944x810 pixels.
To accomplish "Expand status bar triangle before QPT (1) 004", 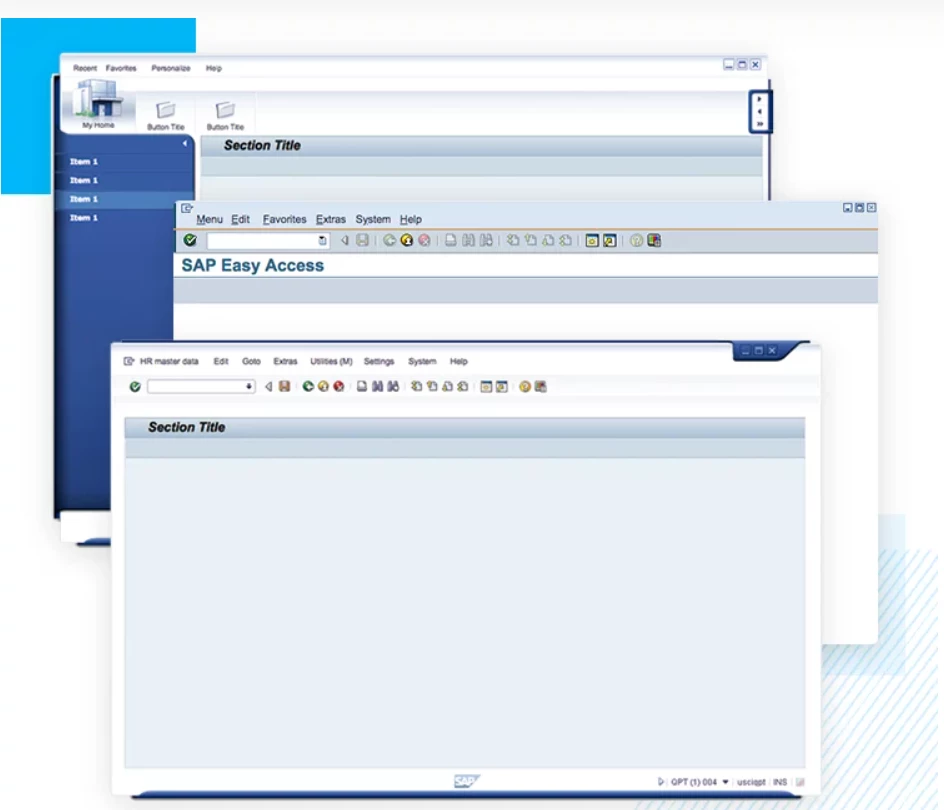I will pyautogui.click(x=660, y=782).
